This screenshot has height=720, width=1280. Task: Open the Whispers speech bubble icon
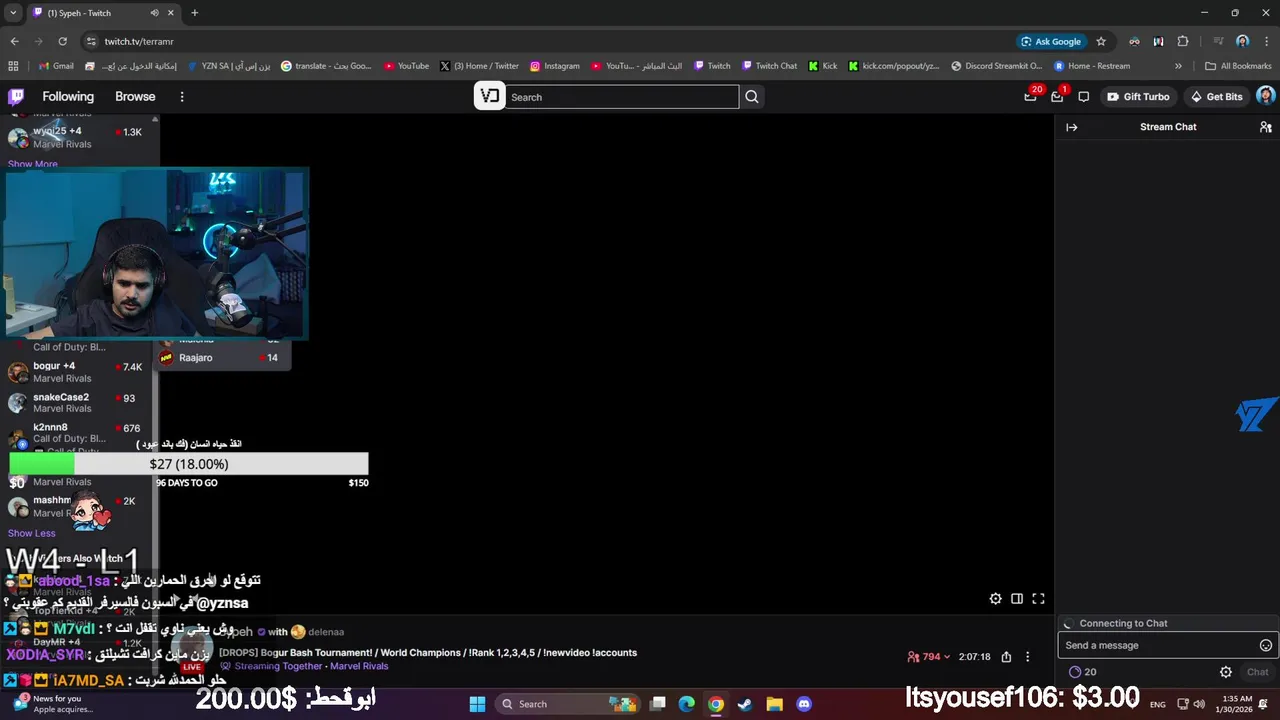pos(1084,97)
